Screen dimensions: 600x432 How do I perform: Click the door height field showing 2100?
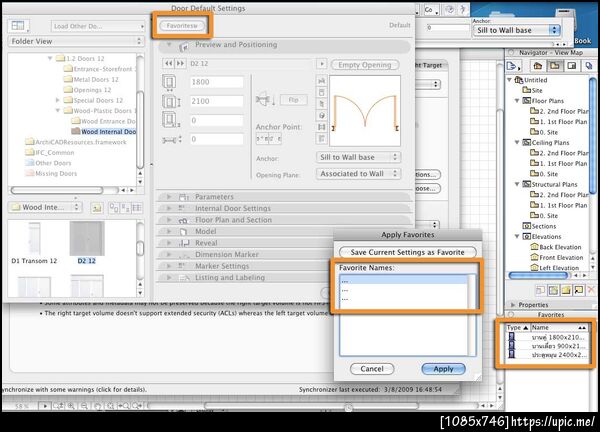(x=217, y=101)
